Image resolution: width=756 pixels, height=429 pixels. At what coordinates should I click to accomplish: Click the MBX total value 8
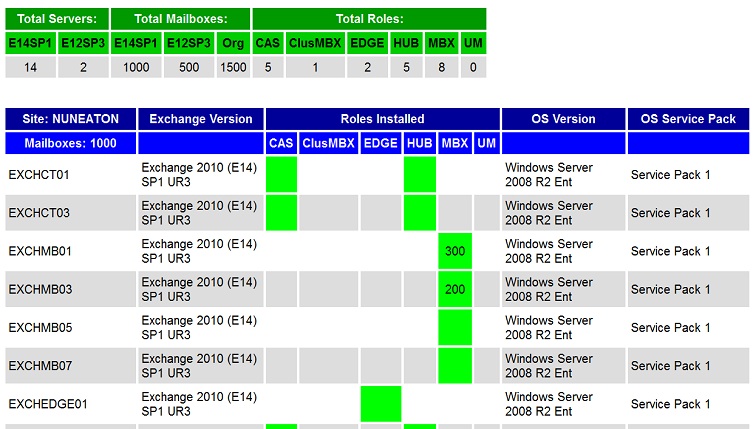pos(442,67)
